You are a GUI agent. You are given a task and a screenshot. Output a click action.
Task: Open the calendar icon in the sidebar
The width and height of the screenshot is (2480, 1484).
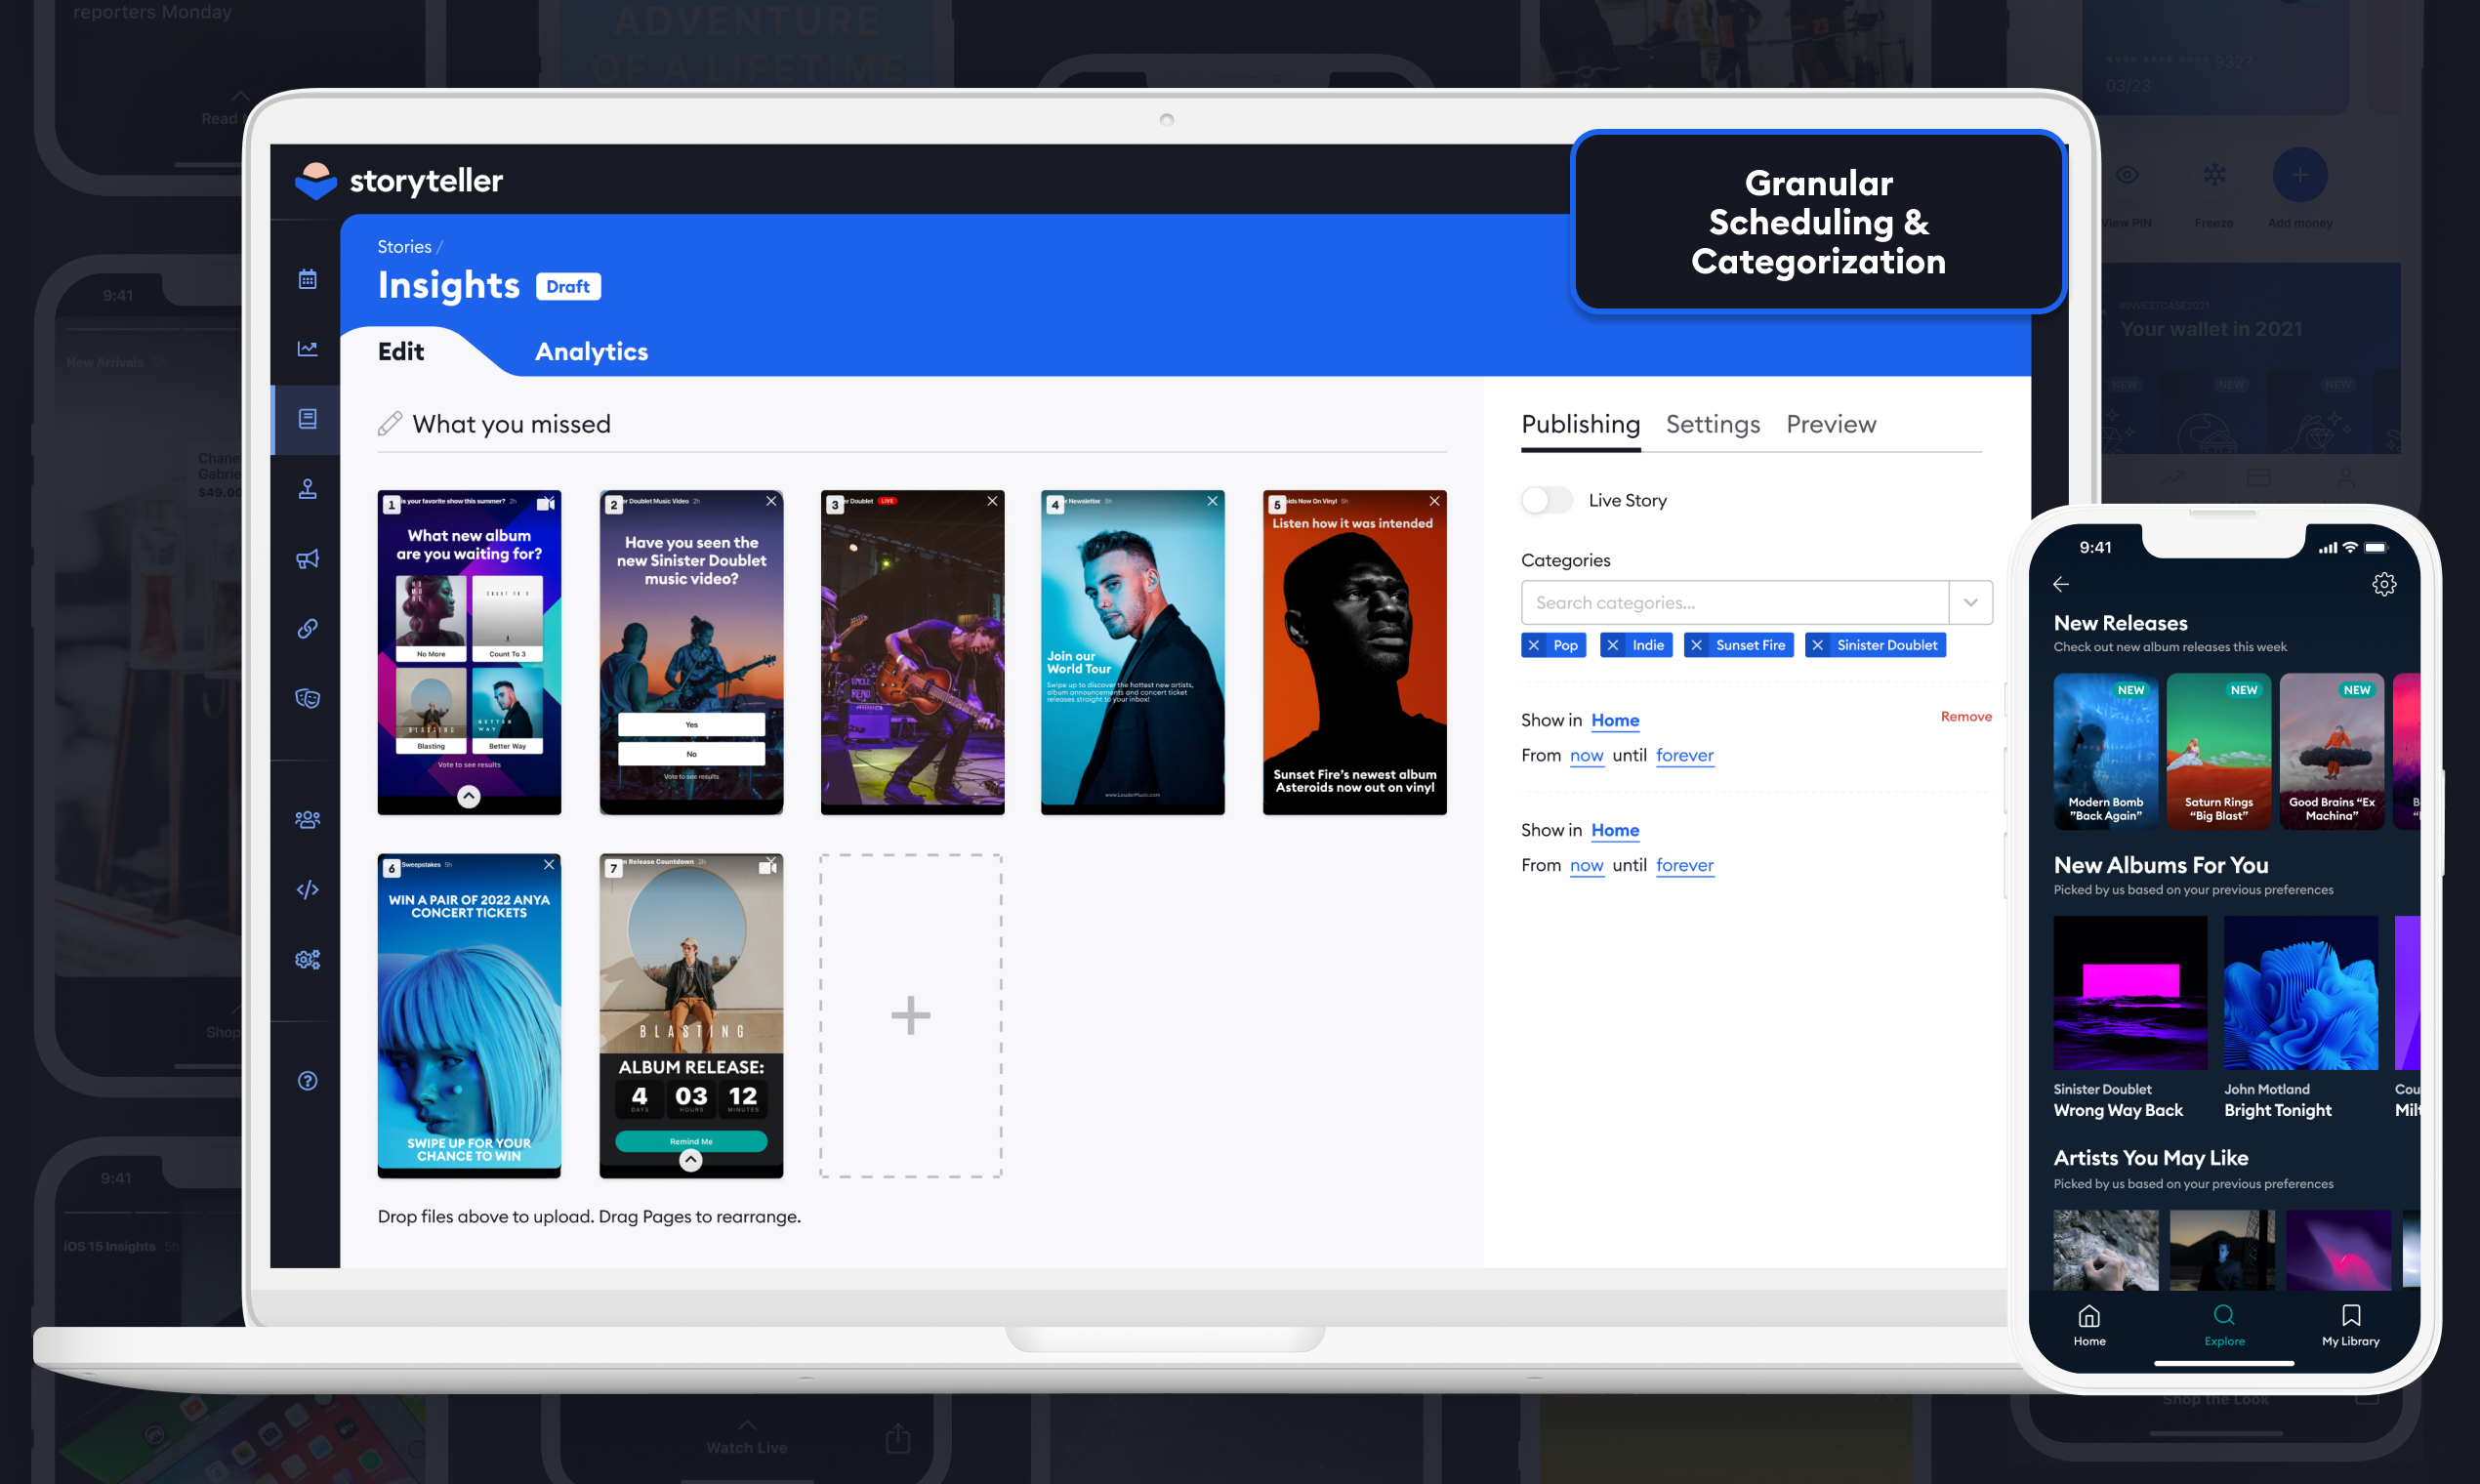tap(306, 280)
